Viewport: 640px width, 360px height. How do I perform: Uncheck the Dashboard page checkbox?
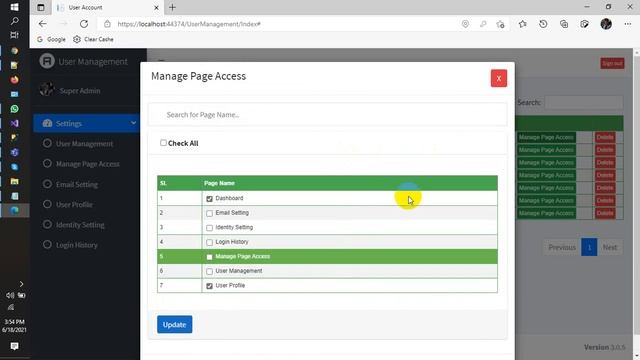point(209,199)
